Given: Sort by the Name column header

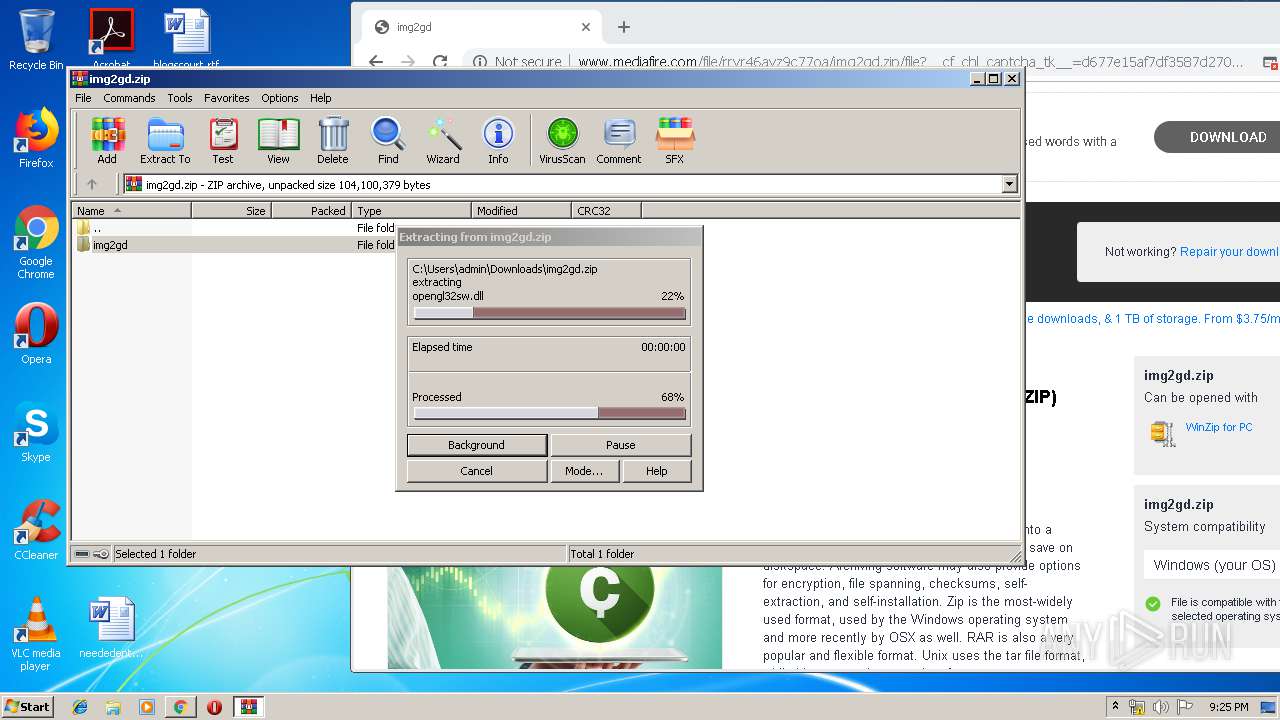Looking at the screenshot, I should [x=132, y=210].
